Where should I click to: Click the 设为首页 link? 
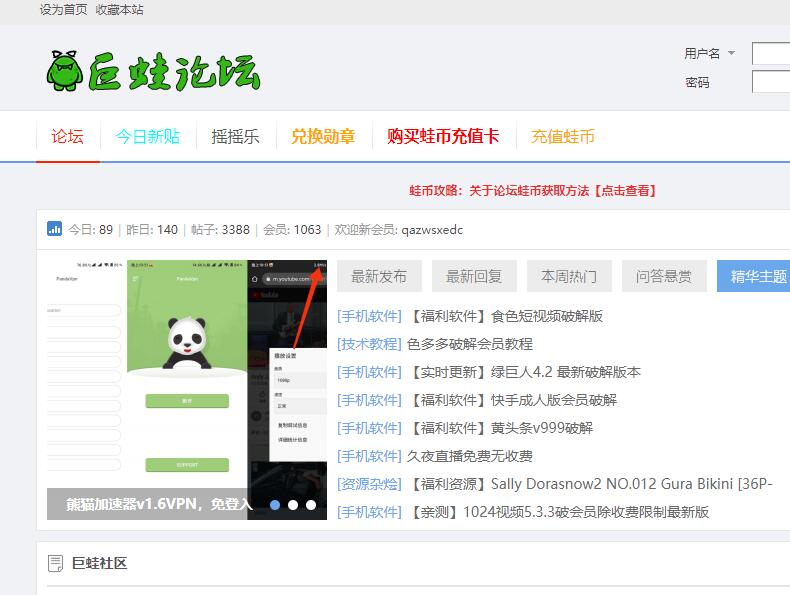(63, 9)
